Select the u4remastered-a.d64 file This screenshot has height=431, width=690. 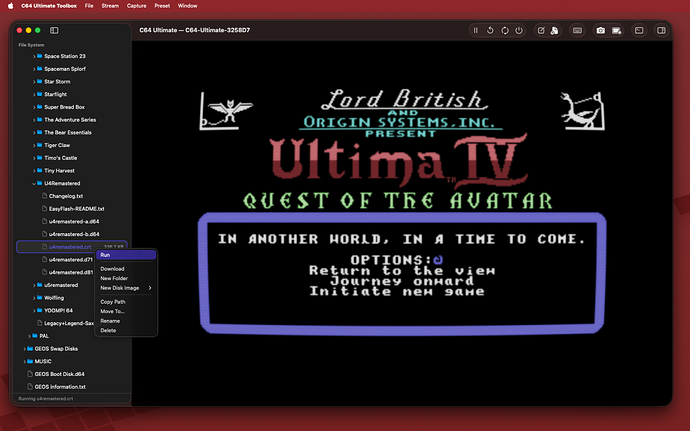point(72,221)
